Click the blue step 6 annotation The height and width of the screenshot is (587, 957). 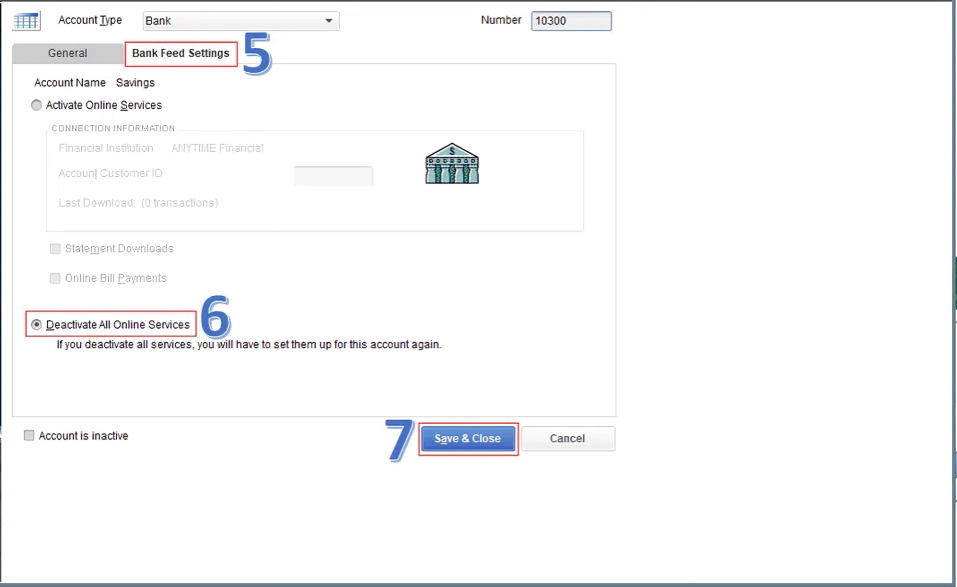[x=215, y=317]
